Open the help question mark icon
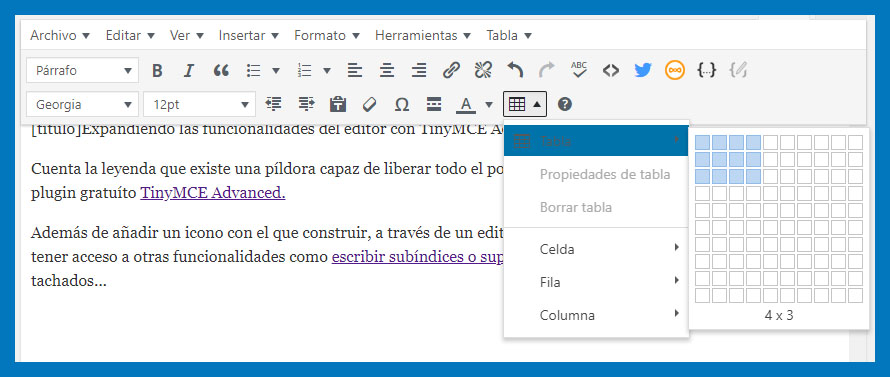Viewport: 890px width, 377px height. pyautogui.click(x=565, y=104)
